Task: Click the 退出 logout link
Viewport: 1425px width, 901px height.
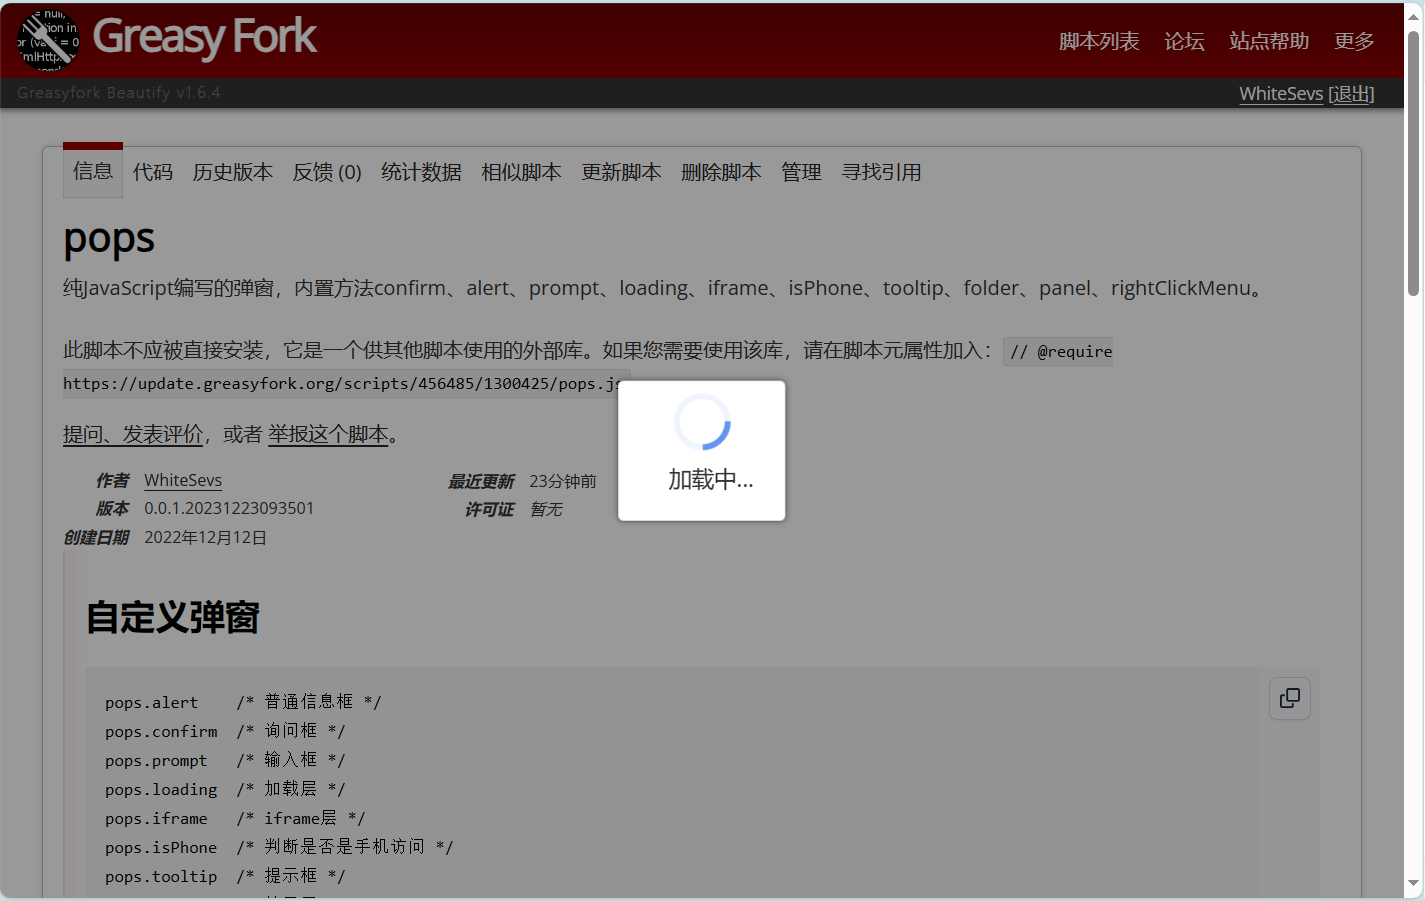Action: coord(1351,93)
